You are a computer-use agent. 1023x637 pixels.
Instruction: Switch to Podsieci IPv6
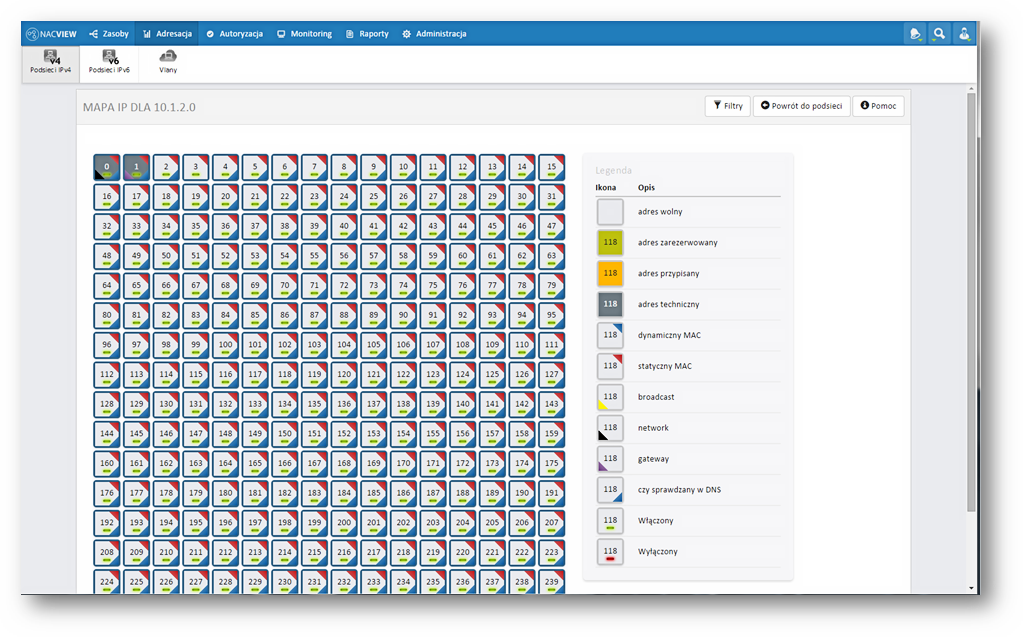pos(110,62)
